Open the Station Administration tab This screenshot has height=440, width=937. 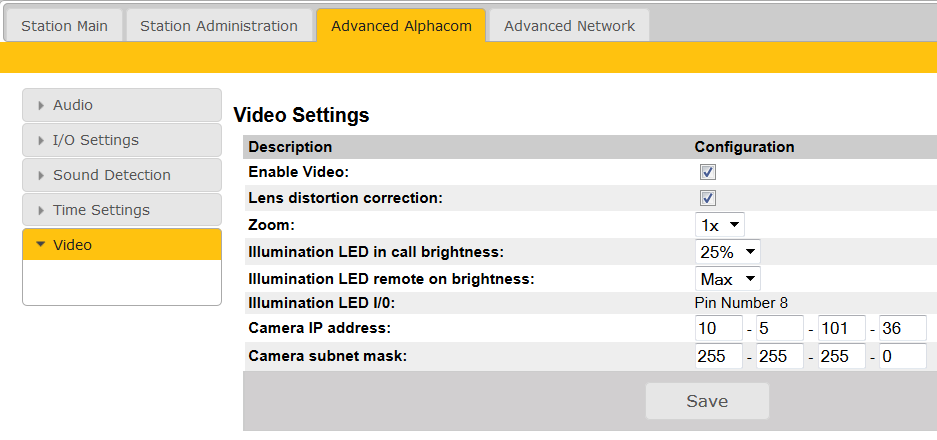coord(219,26)
